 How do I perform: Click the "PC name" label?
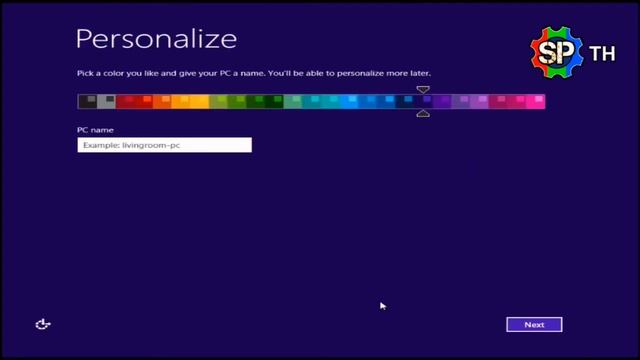click(x=95, y=130)
